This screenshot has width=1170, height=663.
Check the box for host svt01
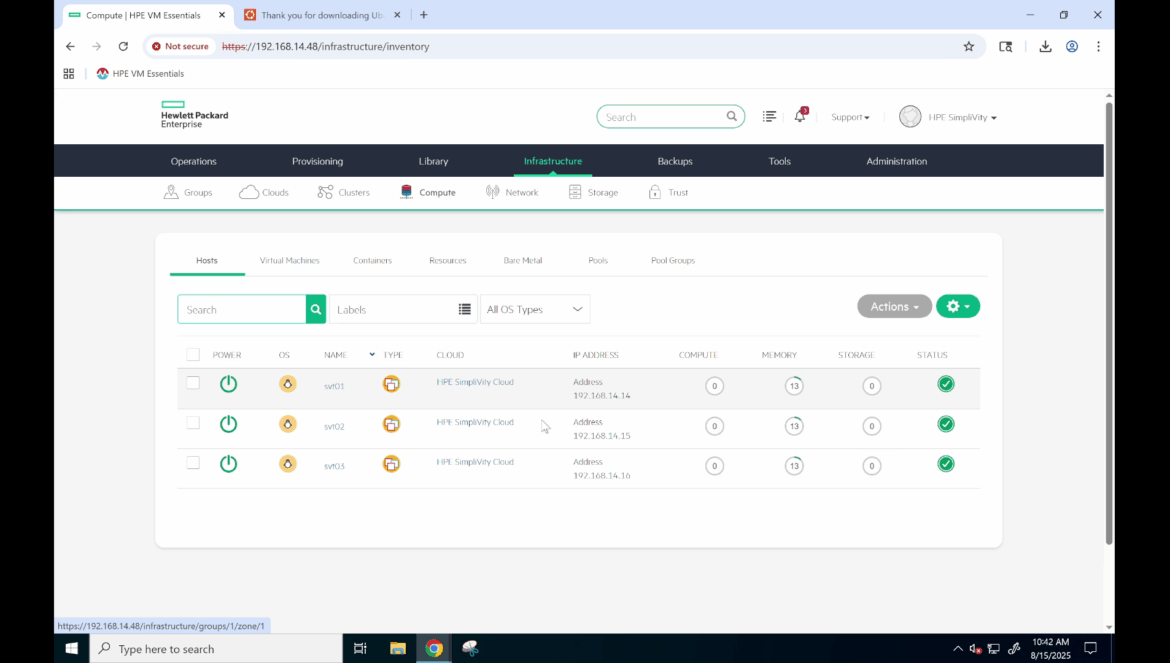(193, 383)
